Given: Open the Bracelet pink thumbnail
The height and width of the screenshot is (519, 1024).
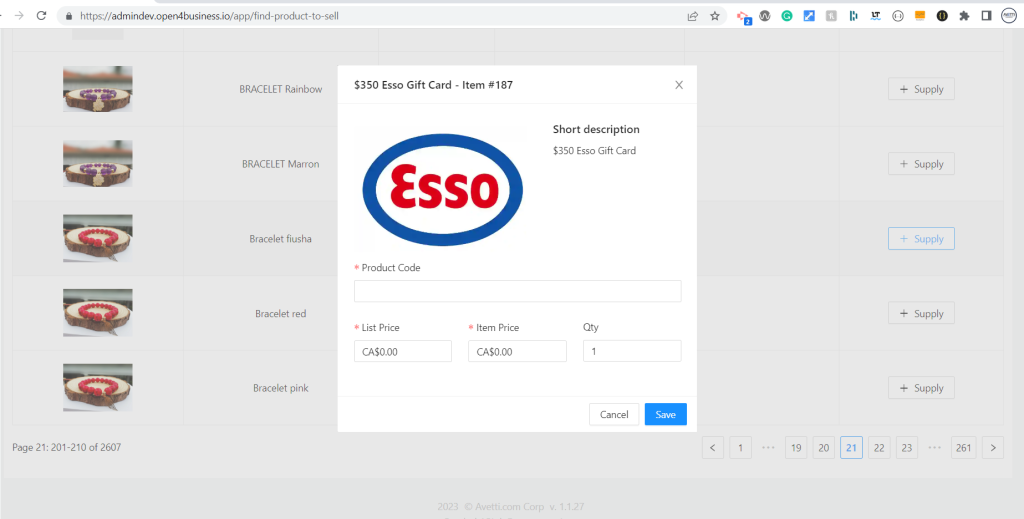Looking at the screenshot, I should pyautogui.click(x=97, y=387).
